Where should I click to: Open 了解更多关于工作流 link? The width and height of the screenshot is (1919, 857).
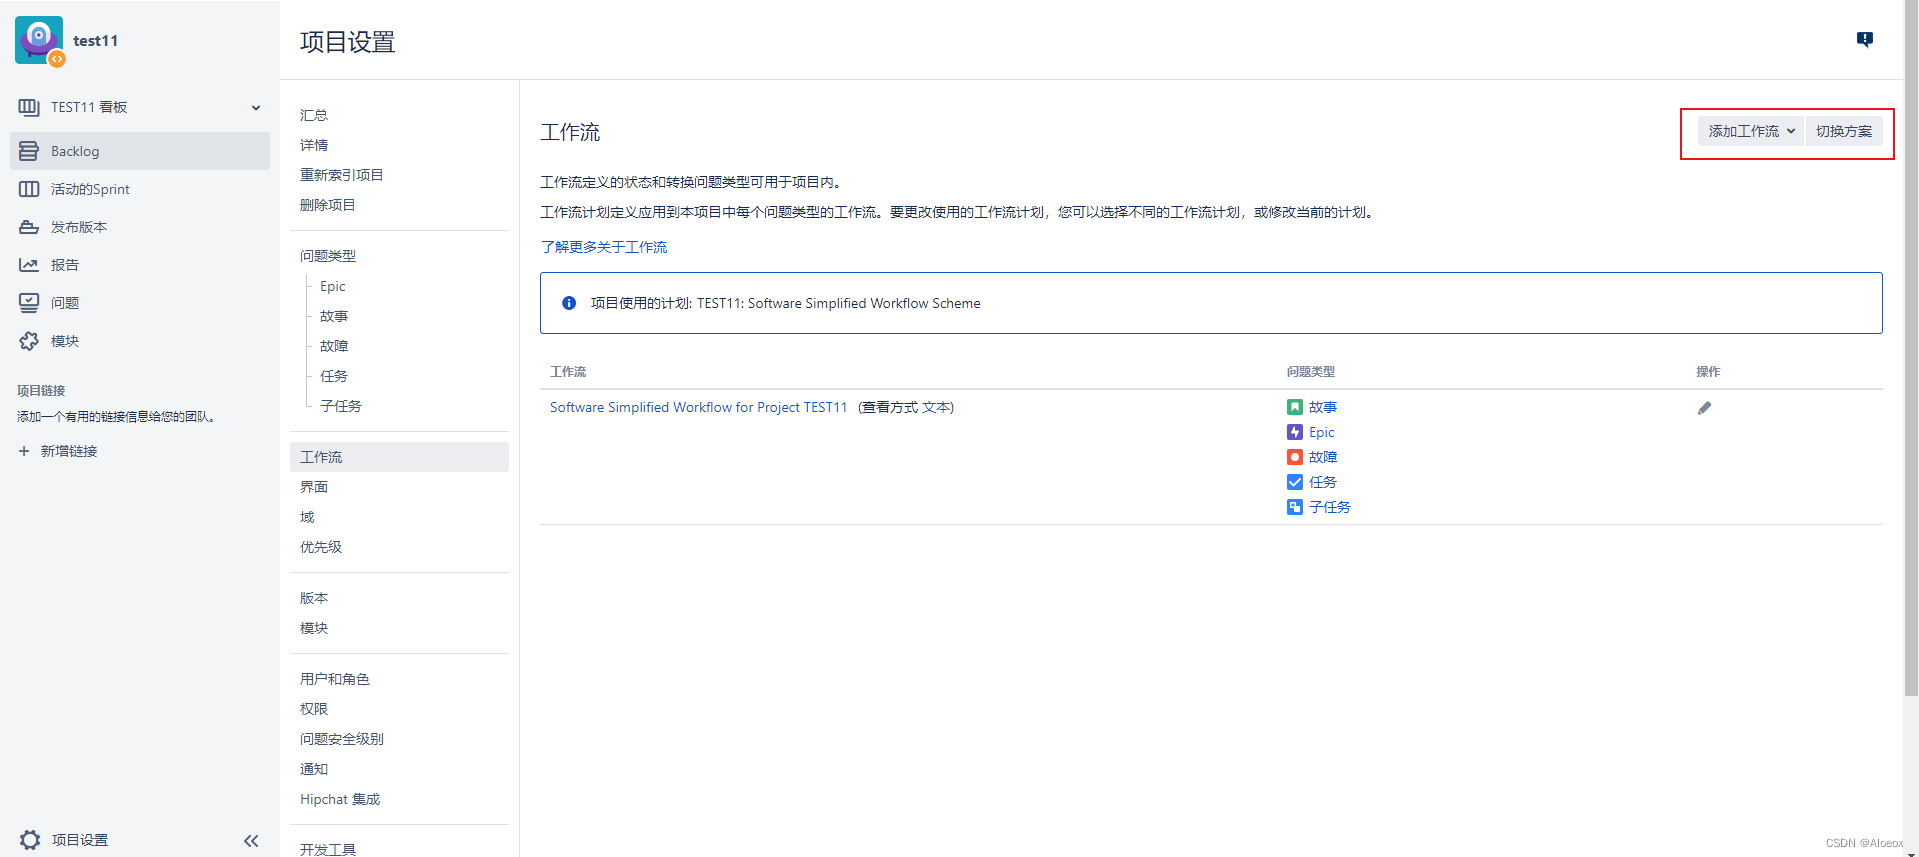pos(604,247)
